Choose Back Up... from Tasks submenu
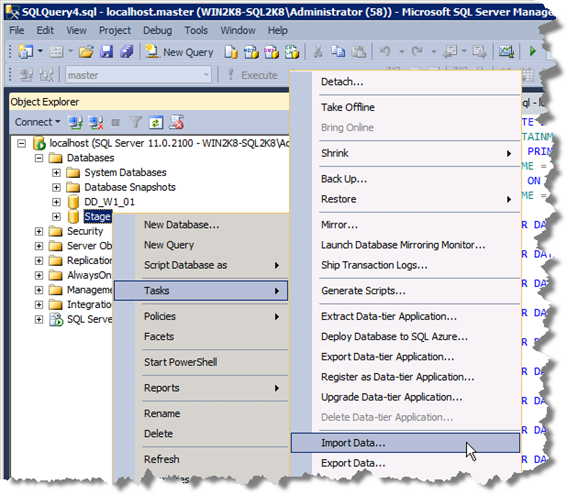Viewport: 567px width, 495px height. (405, 179)
